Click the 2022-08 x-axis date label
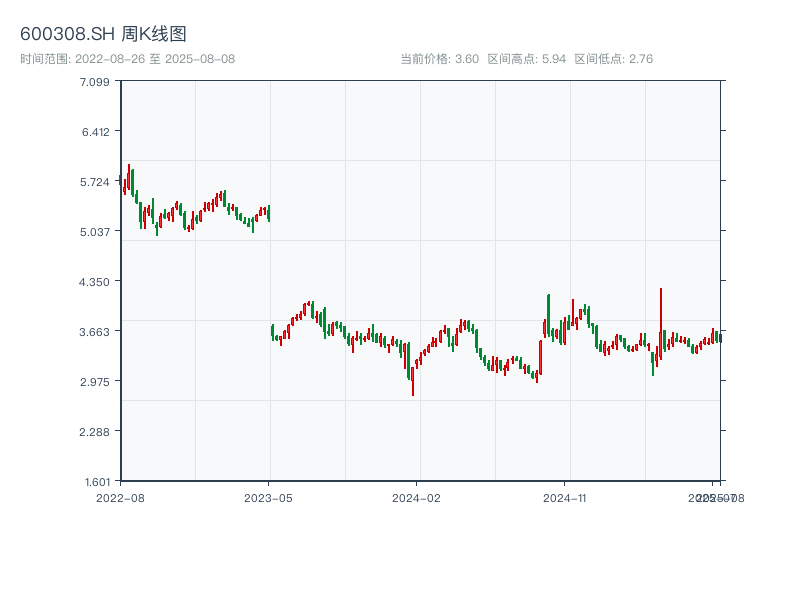The height and width of the screenshot is (600, 800). coord(120,497)
